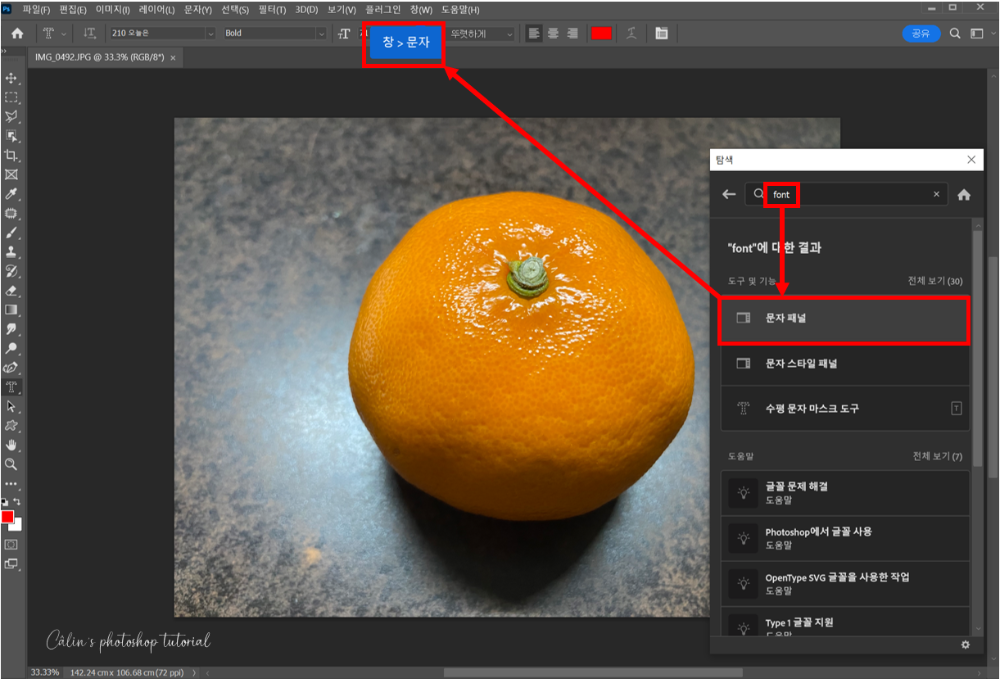This screenshot has width=1000, height=680.
Task: Toggle text orientation button
Action: (89, 33)
